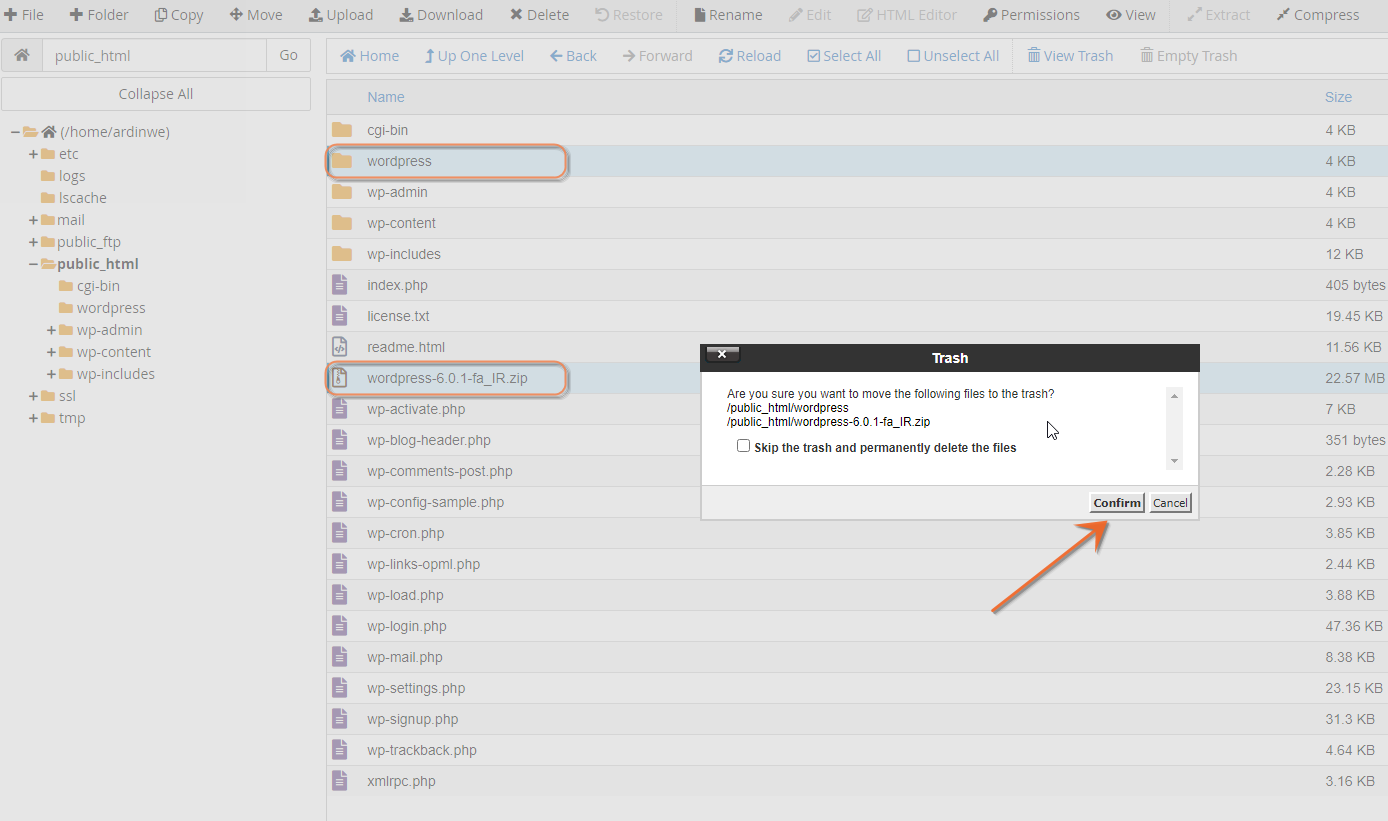Click the wp-activate.php file icon
This screenshot has width=1388, height=821.
click(x=340, y=409)
